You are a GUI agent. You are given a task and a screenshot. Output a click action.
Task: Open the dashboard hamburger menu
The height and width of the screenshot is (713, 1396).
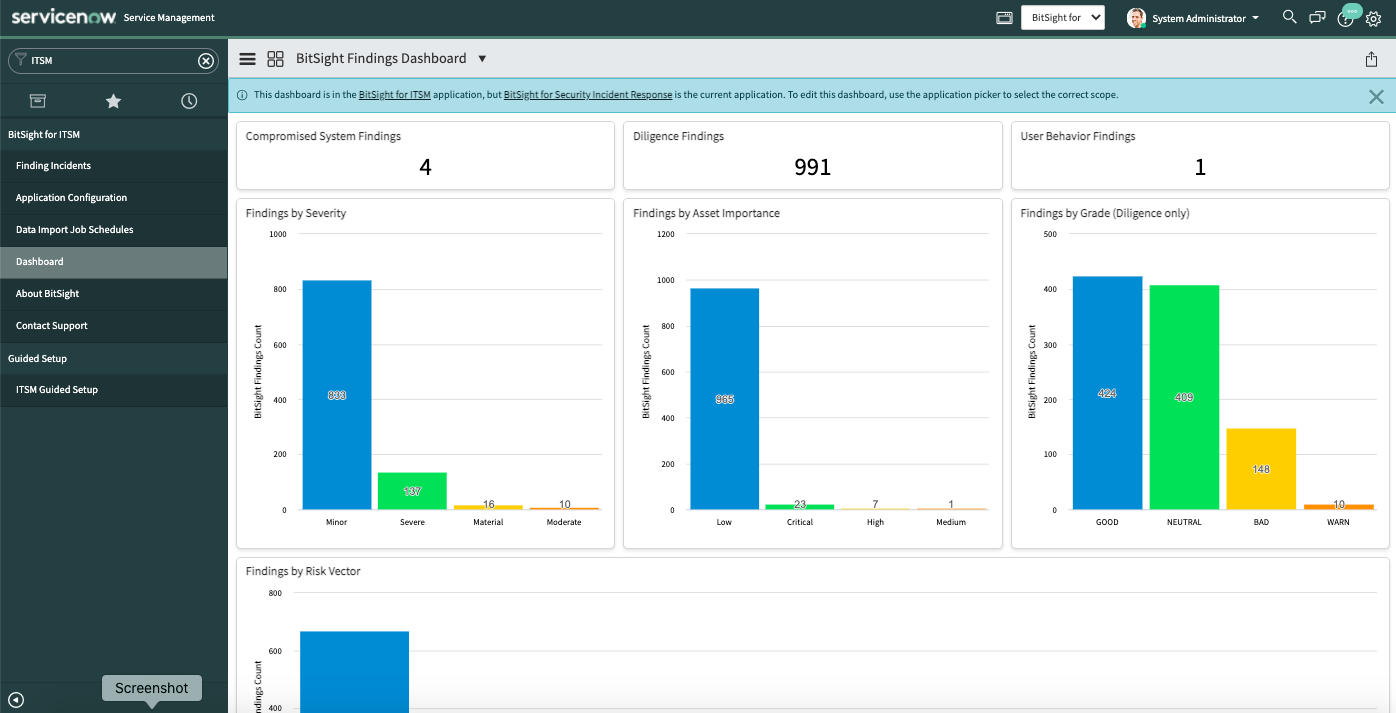tap(248, 59)
